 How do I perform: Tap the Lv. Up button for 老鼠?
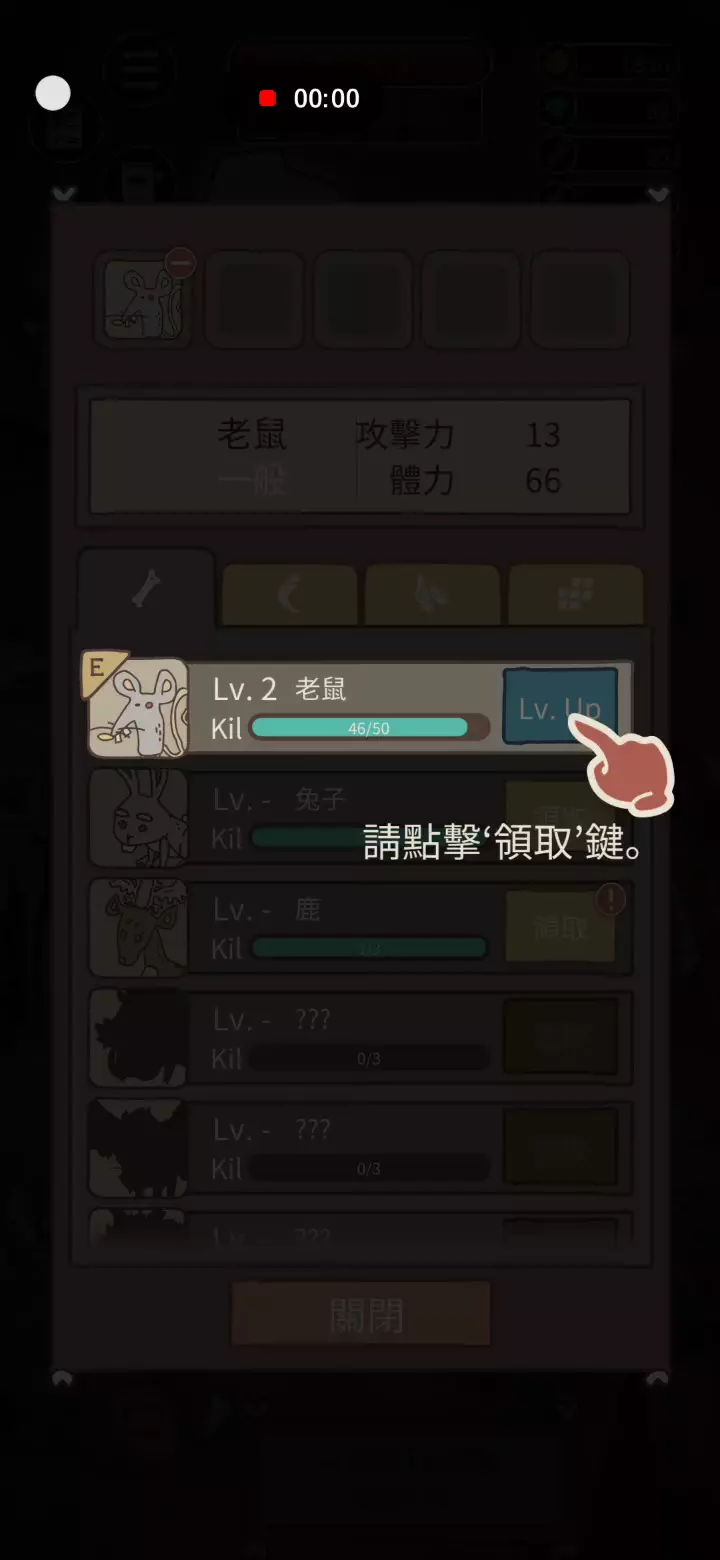(560, 707)
